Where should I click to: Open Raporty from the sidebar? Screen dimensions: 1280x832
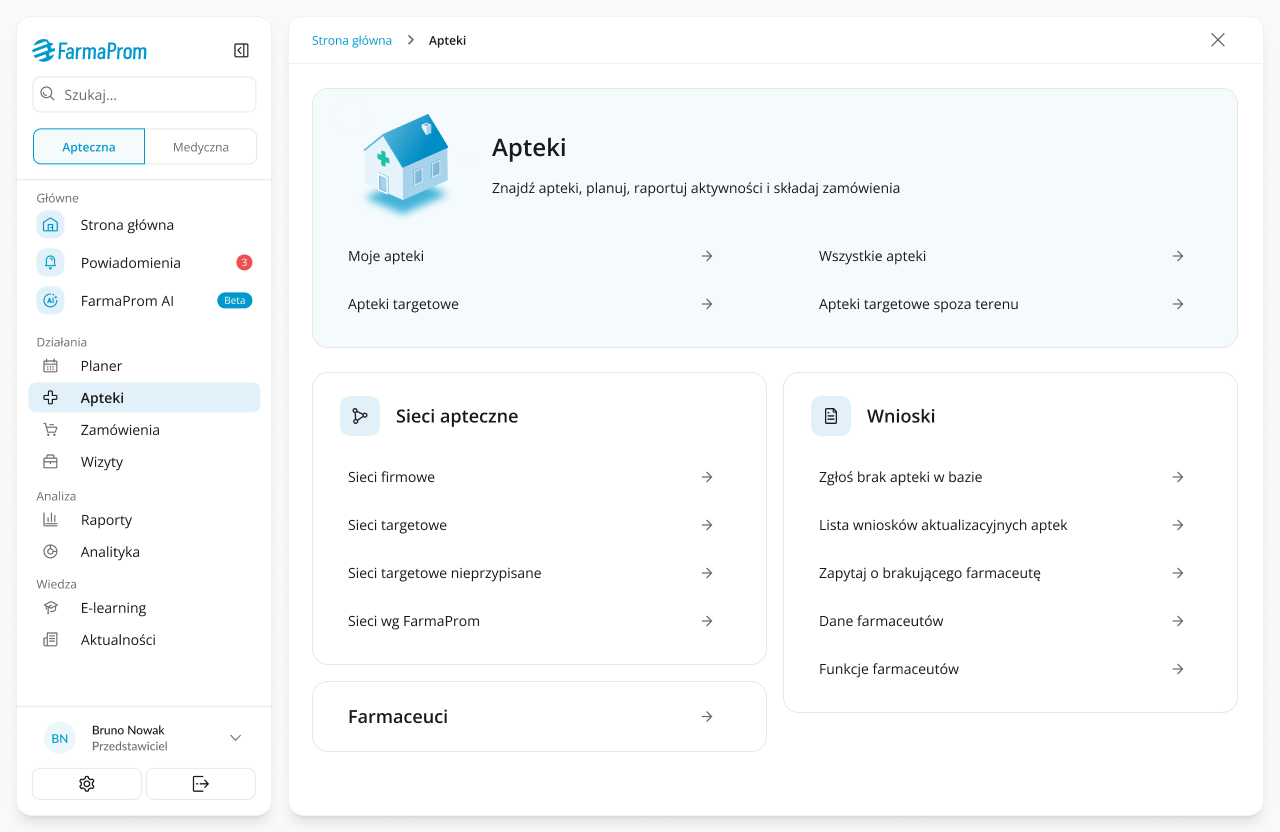(144, 520)
